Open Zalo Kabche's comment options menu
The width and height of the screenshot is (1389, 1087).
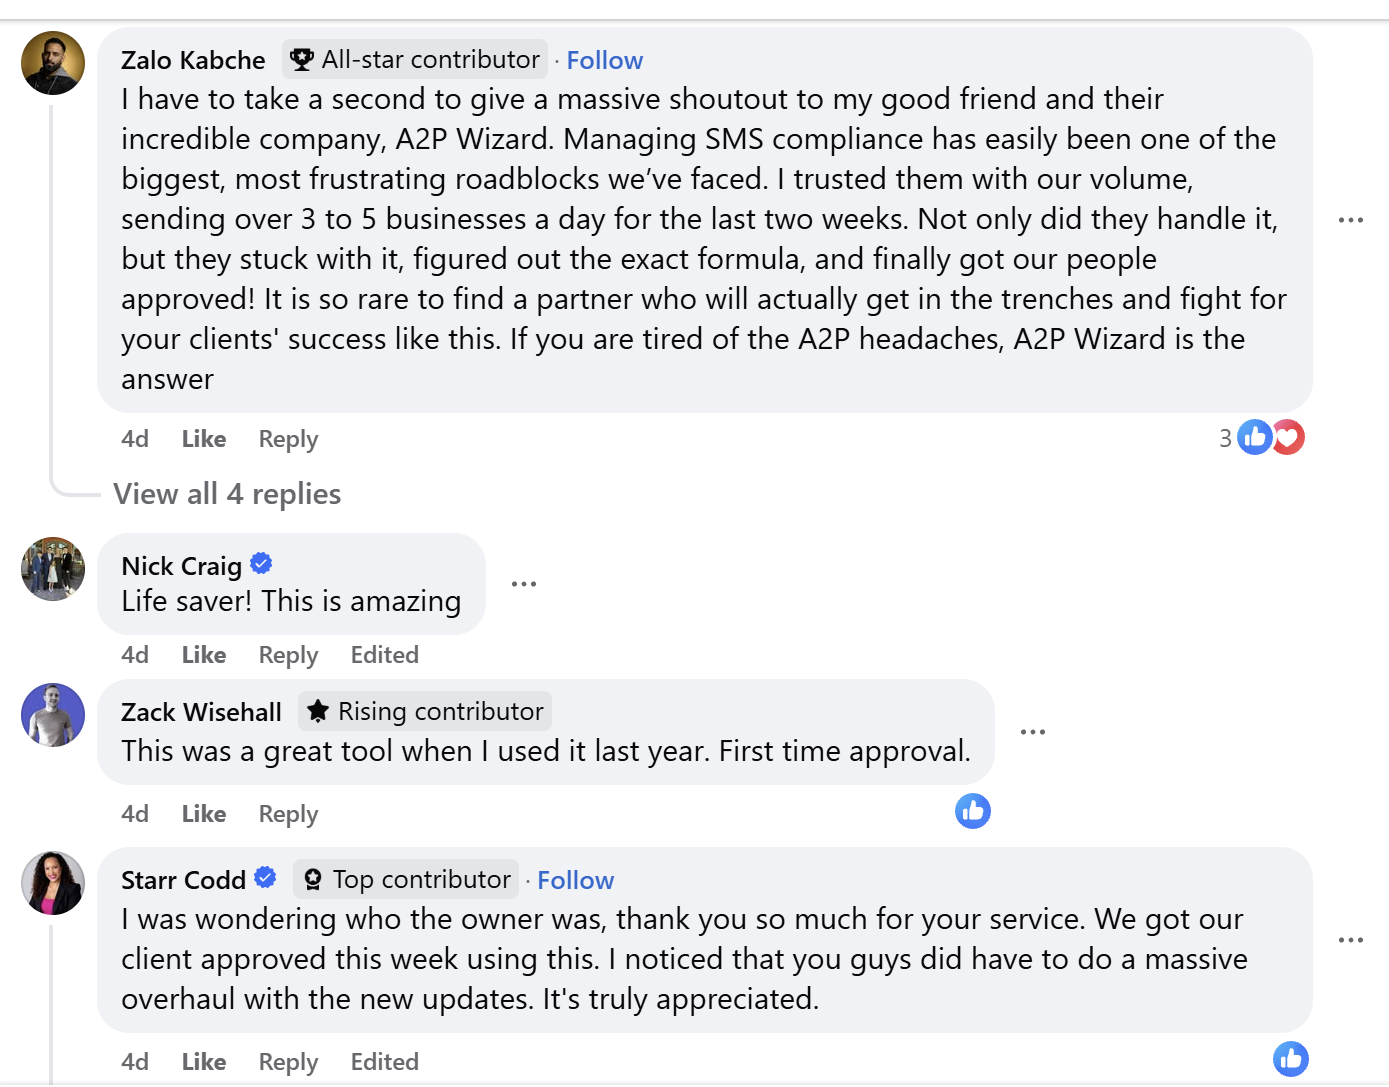click(1350, 220)
